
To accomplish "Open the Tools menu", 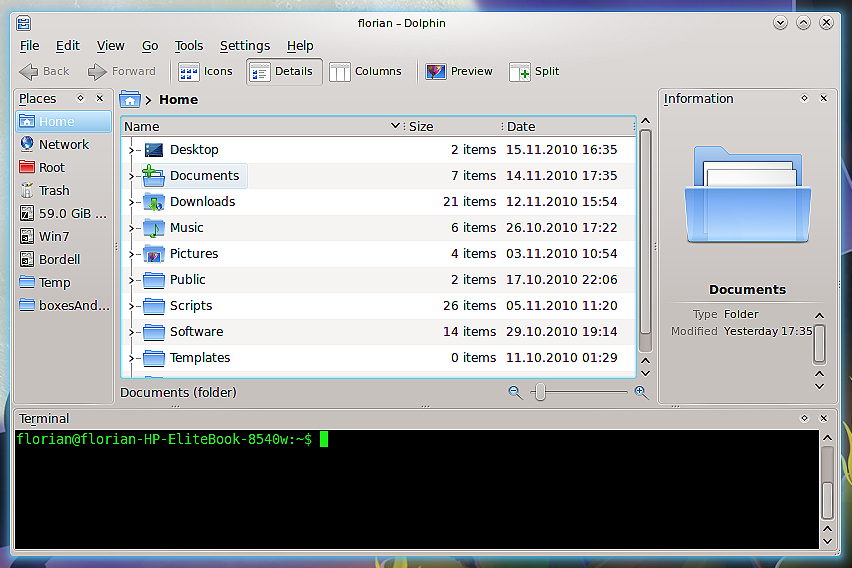I will [x=188, y=45].
